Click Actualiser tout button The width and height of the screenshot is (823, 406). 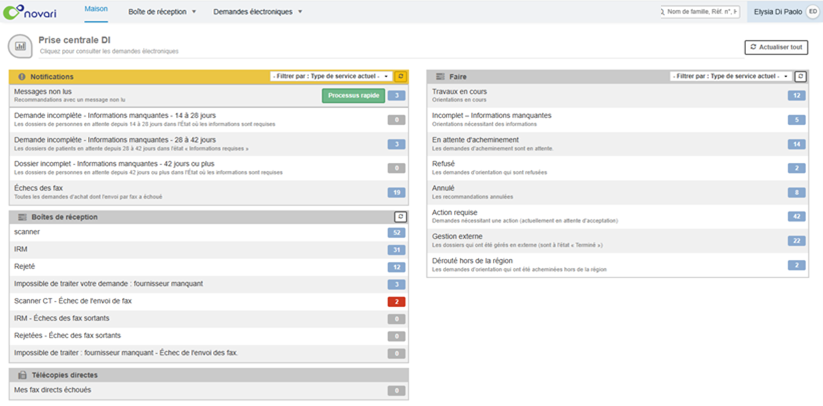776,47
